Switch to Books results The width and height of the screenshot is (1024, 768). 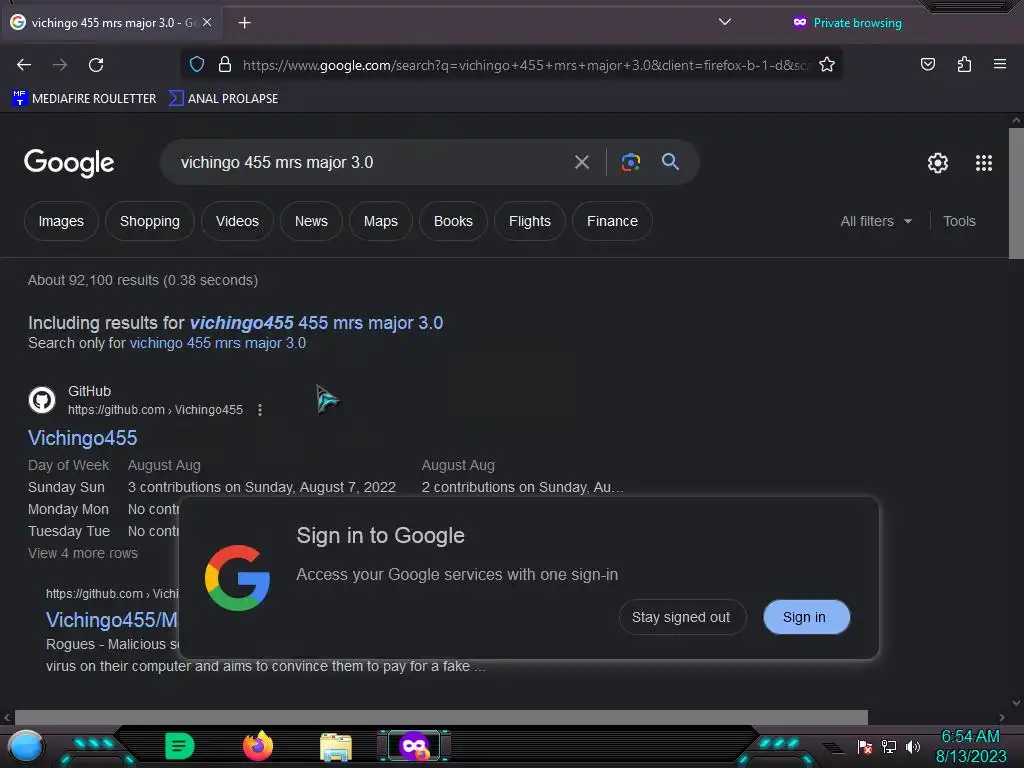(453, 221)
